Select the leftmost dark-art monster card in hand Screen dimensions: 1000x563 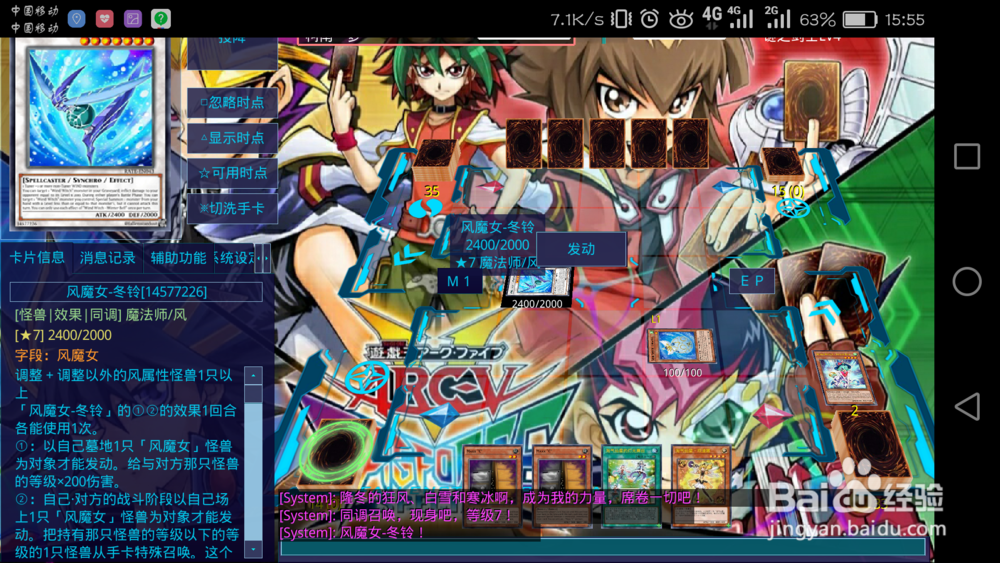pyautogui.click(x=492, y=486)
